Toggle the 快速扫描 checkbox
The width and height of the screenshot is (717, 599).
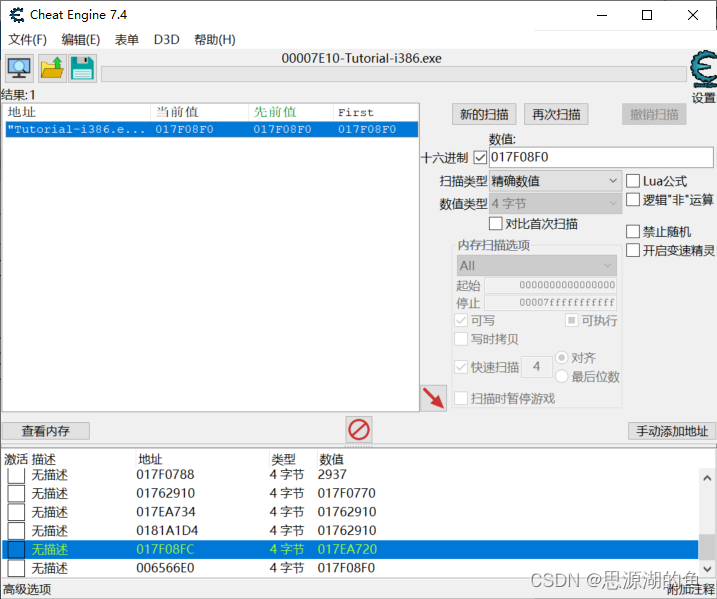point(461,367)
